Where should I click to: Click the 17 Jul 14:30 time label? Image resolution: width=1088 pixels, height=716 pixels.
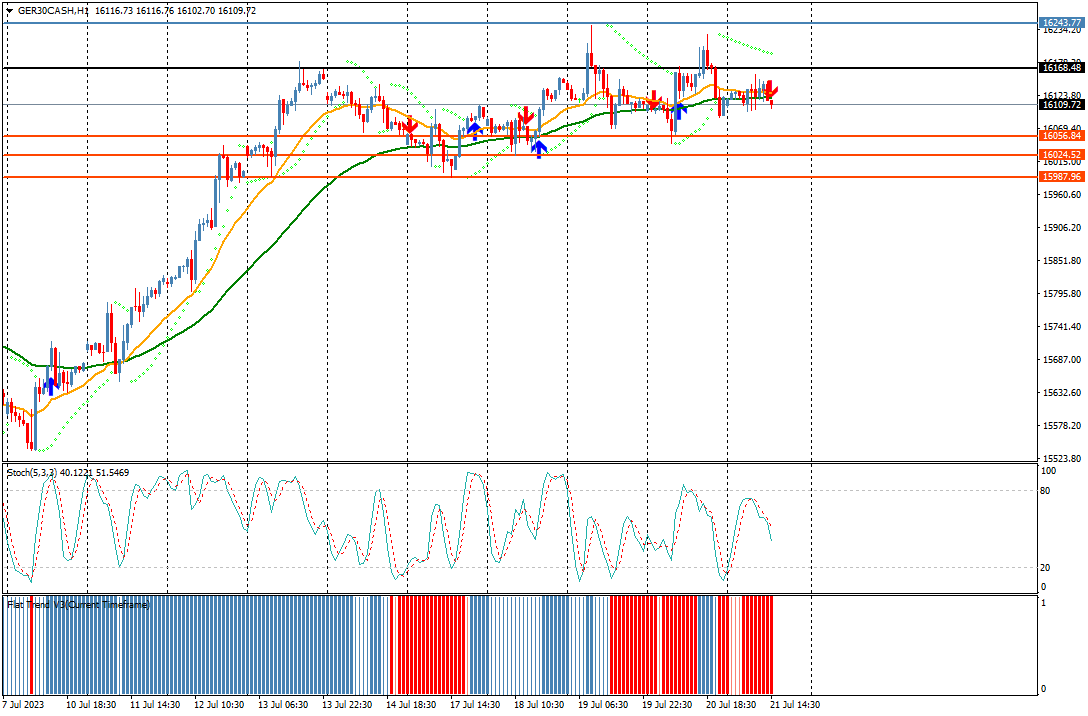[x=475, y=704]
